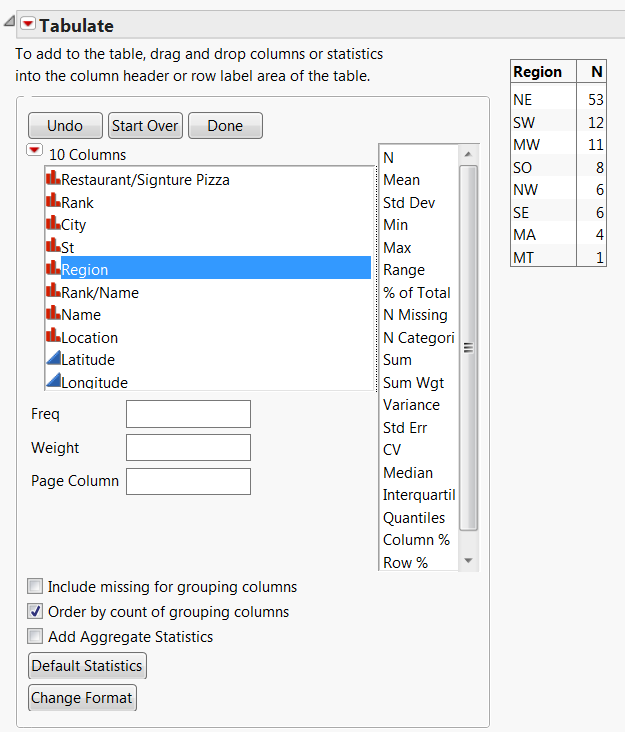Viewport: 625px width, 732px height.
Task: Click the nominal icon beside Location
Action: [53, 337]
